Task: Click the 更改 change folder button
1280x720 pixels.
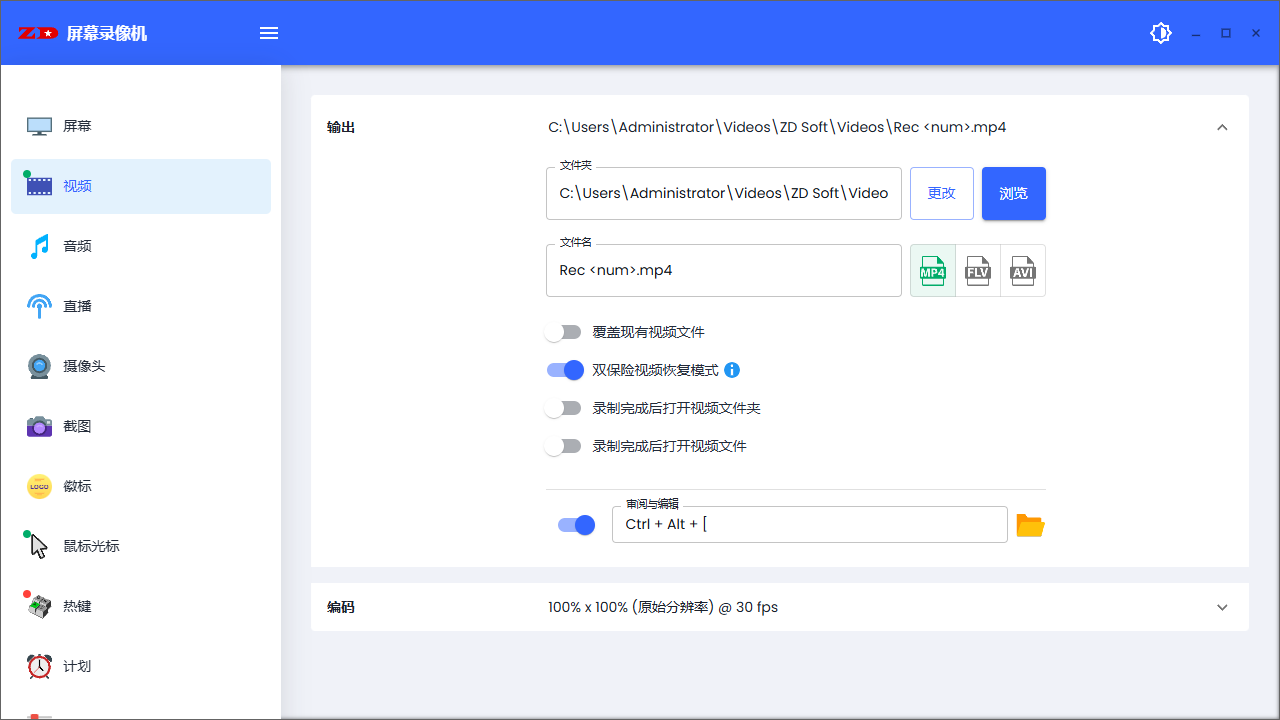Action: coord(941,193)
